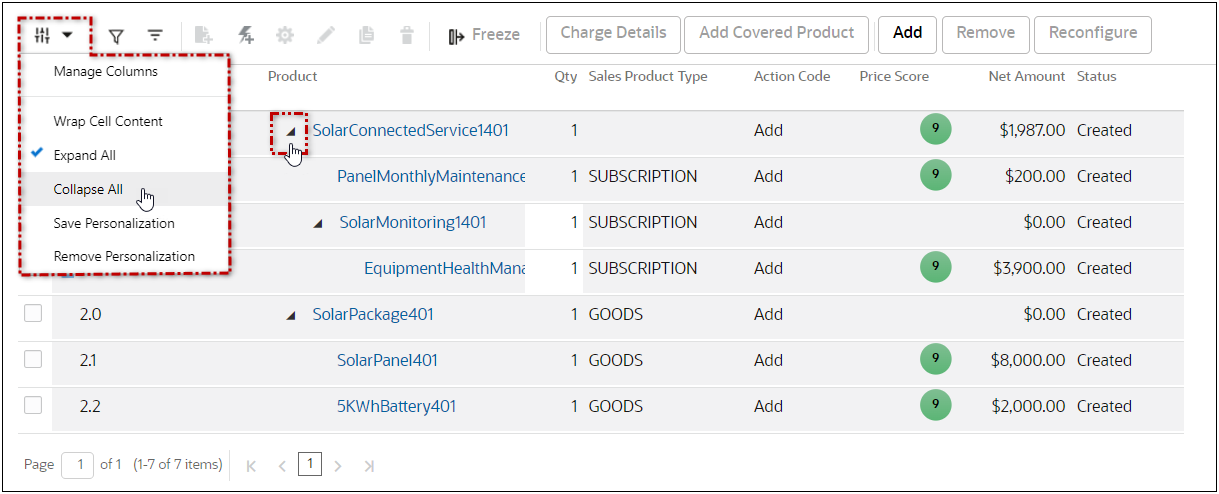Image resolution: width=1219 pixels, height=494 pixels.
Task: Click Add Covered Product button
Action: pyautogui.click(x=777, y=34)
